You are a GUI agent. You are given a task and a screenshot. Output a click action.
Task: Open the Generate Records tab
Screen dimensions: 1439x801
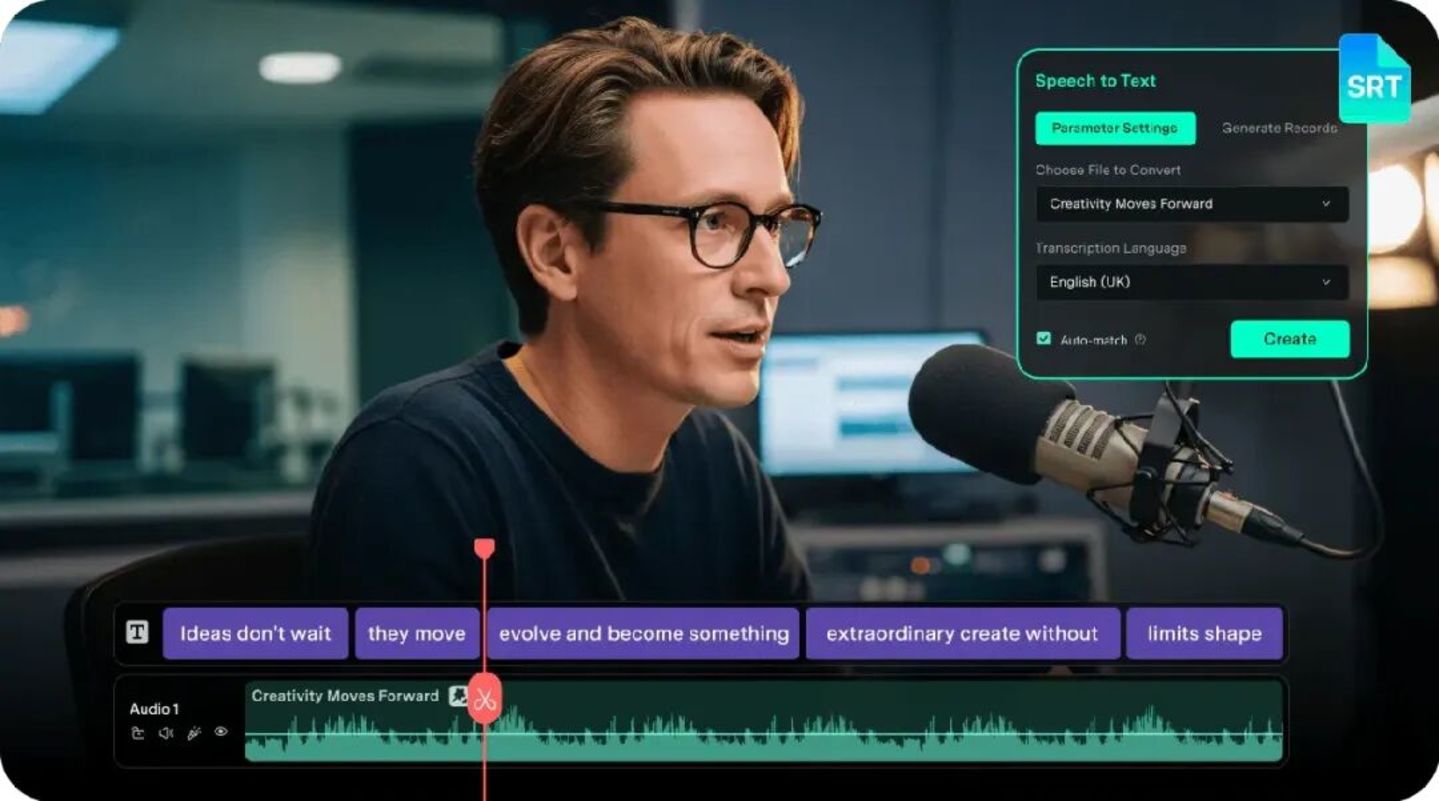click(x=1279, y=128)
